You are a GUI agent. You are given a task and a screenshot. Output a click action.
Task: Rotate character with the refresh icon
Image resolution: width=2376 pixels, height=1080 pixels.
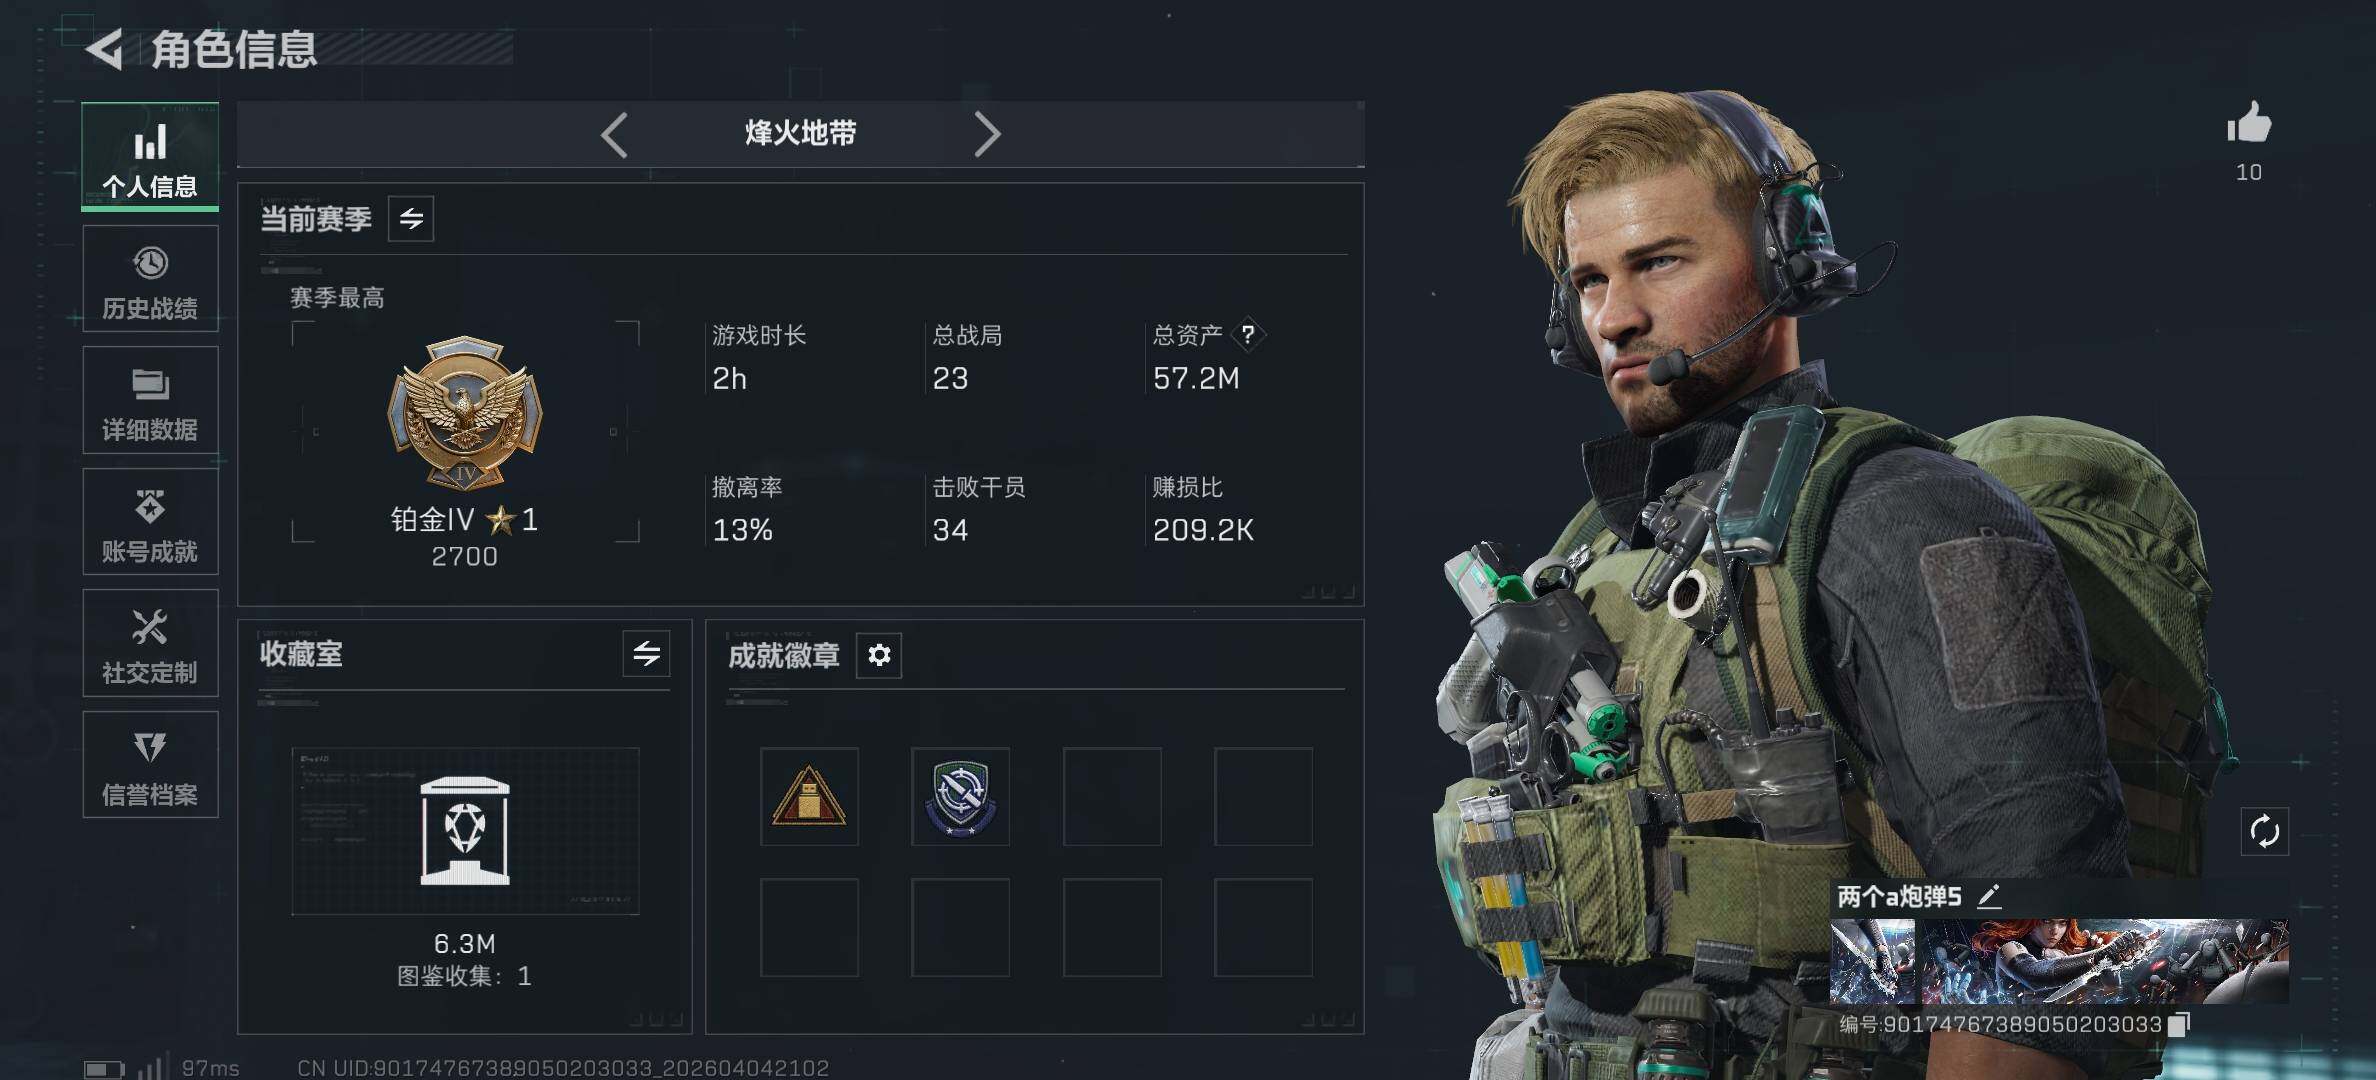click(x=2264, y=831)
